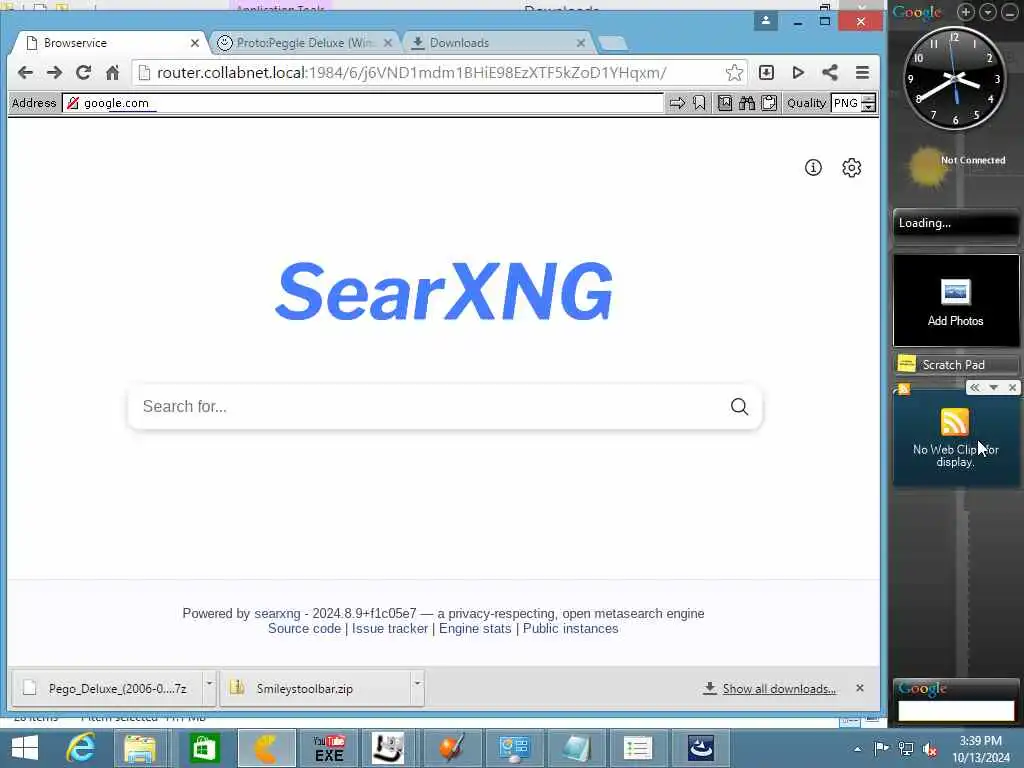Click the play-arrow toolbar icon
The image size is (1024, 768).
(x=797, y=72)
